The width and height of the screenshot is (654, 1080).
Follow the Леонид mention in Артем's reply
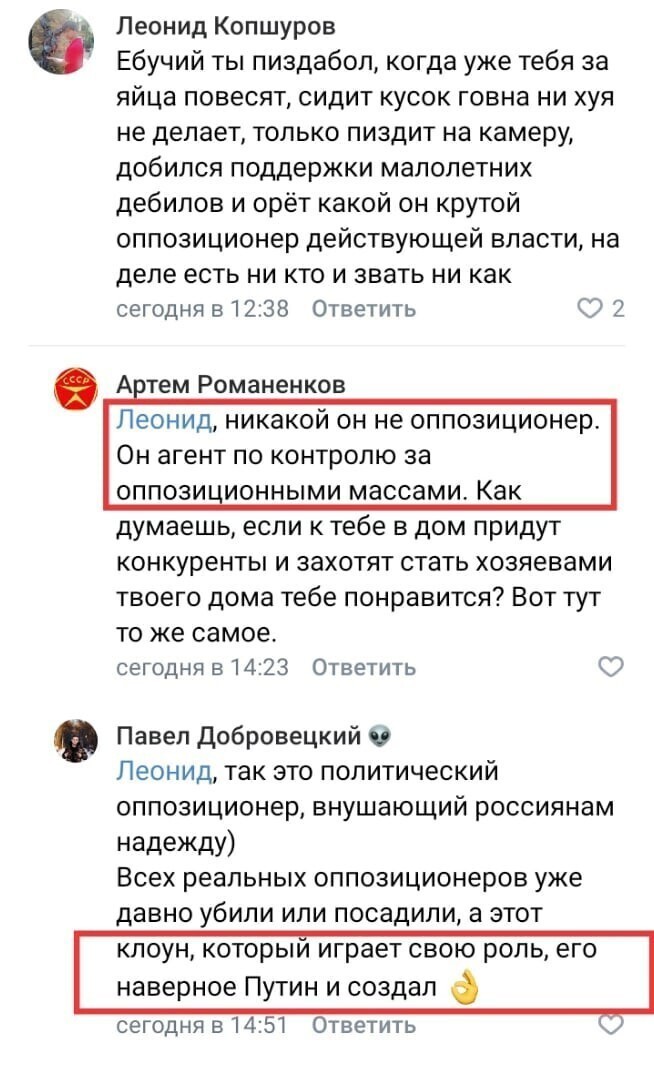[x=164, y=419]
